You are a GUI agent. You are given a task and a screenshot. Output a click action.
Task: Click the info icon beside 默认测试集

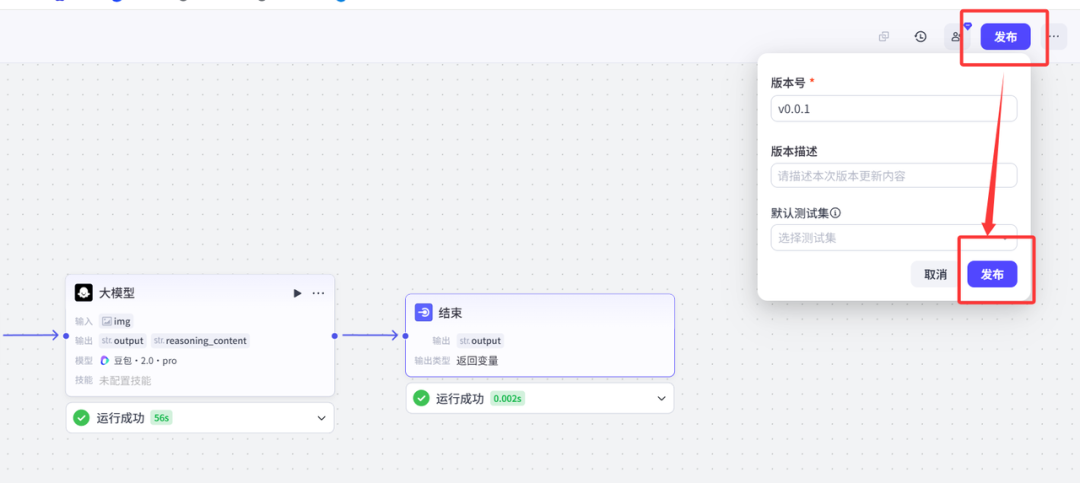(x=836, y=213)
